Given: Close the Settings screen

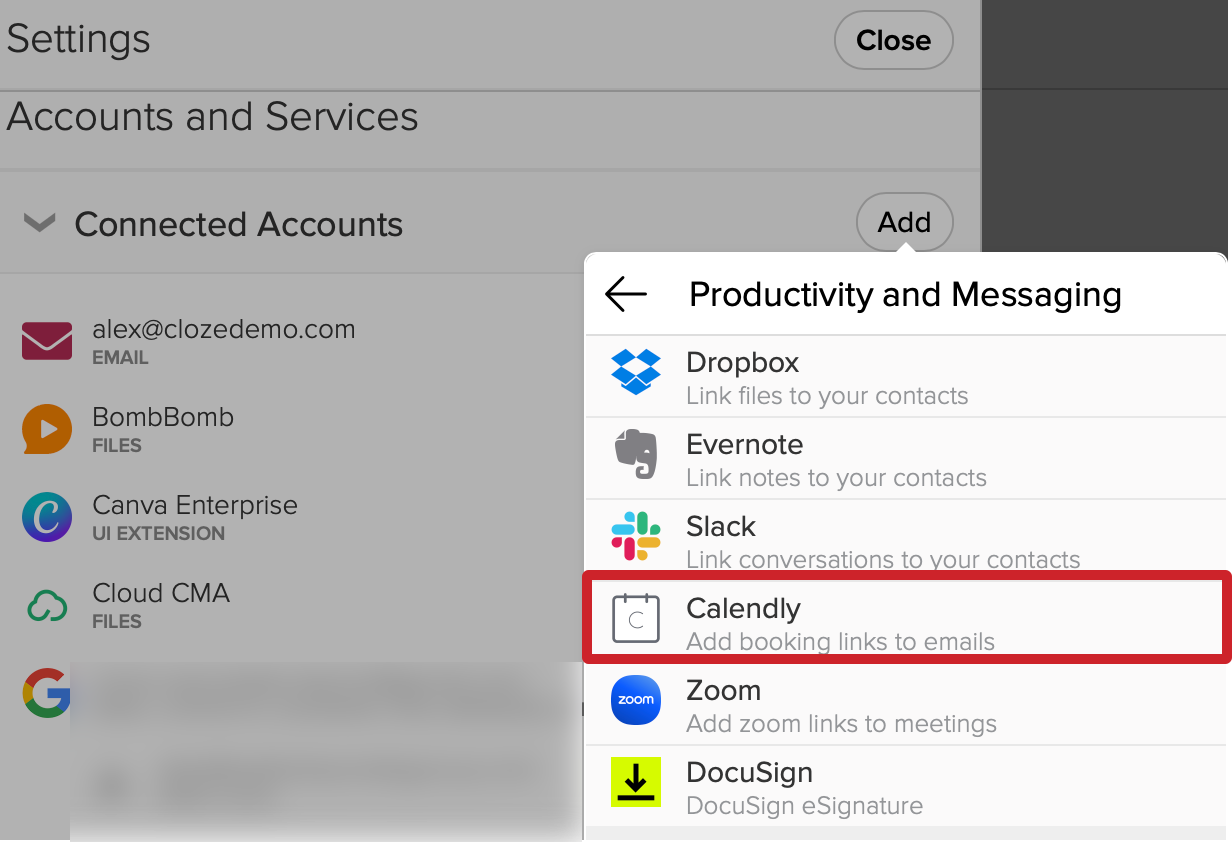Looking at the screenshot, I should tap(893, 40).
